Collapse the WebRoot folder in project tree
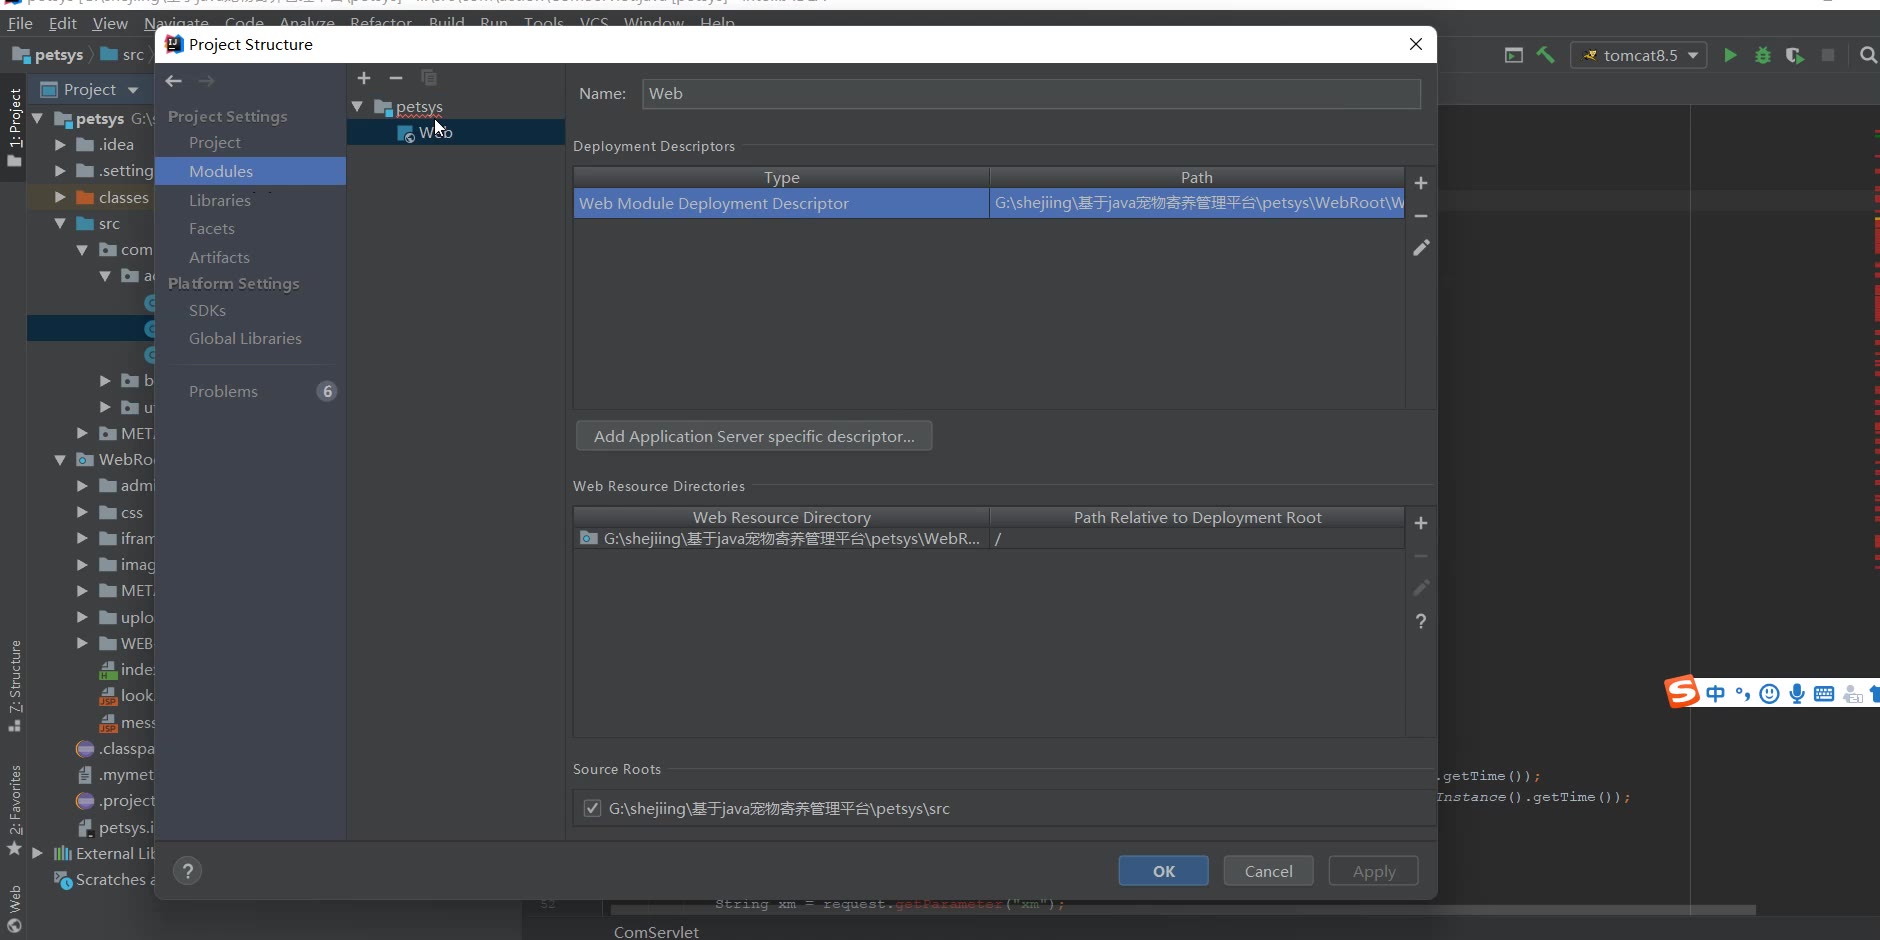1880x940 pixels. coord(60,460)
